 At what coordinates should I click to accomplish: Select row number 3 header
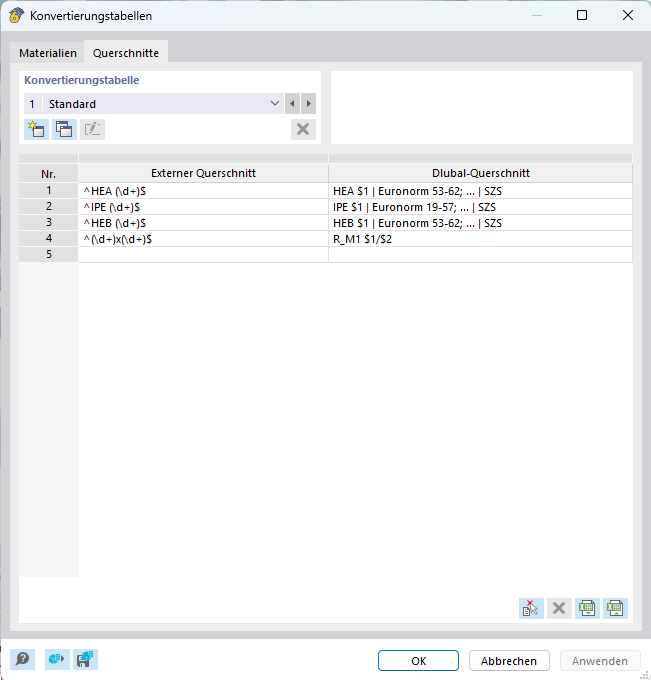(49, 223)
